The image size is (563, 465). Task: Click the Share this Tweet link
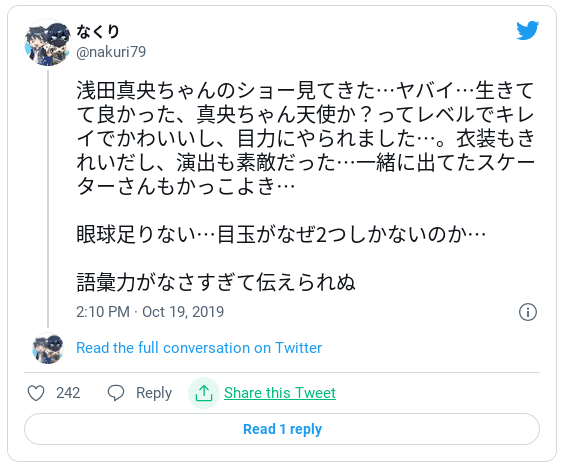point(280,393)
